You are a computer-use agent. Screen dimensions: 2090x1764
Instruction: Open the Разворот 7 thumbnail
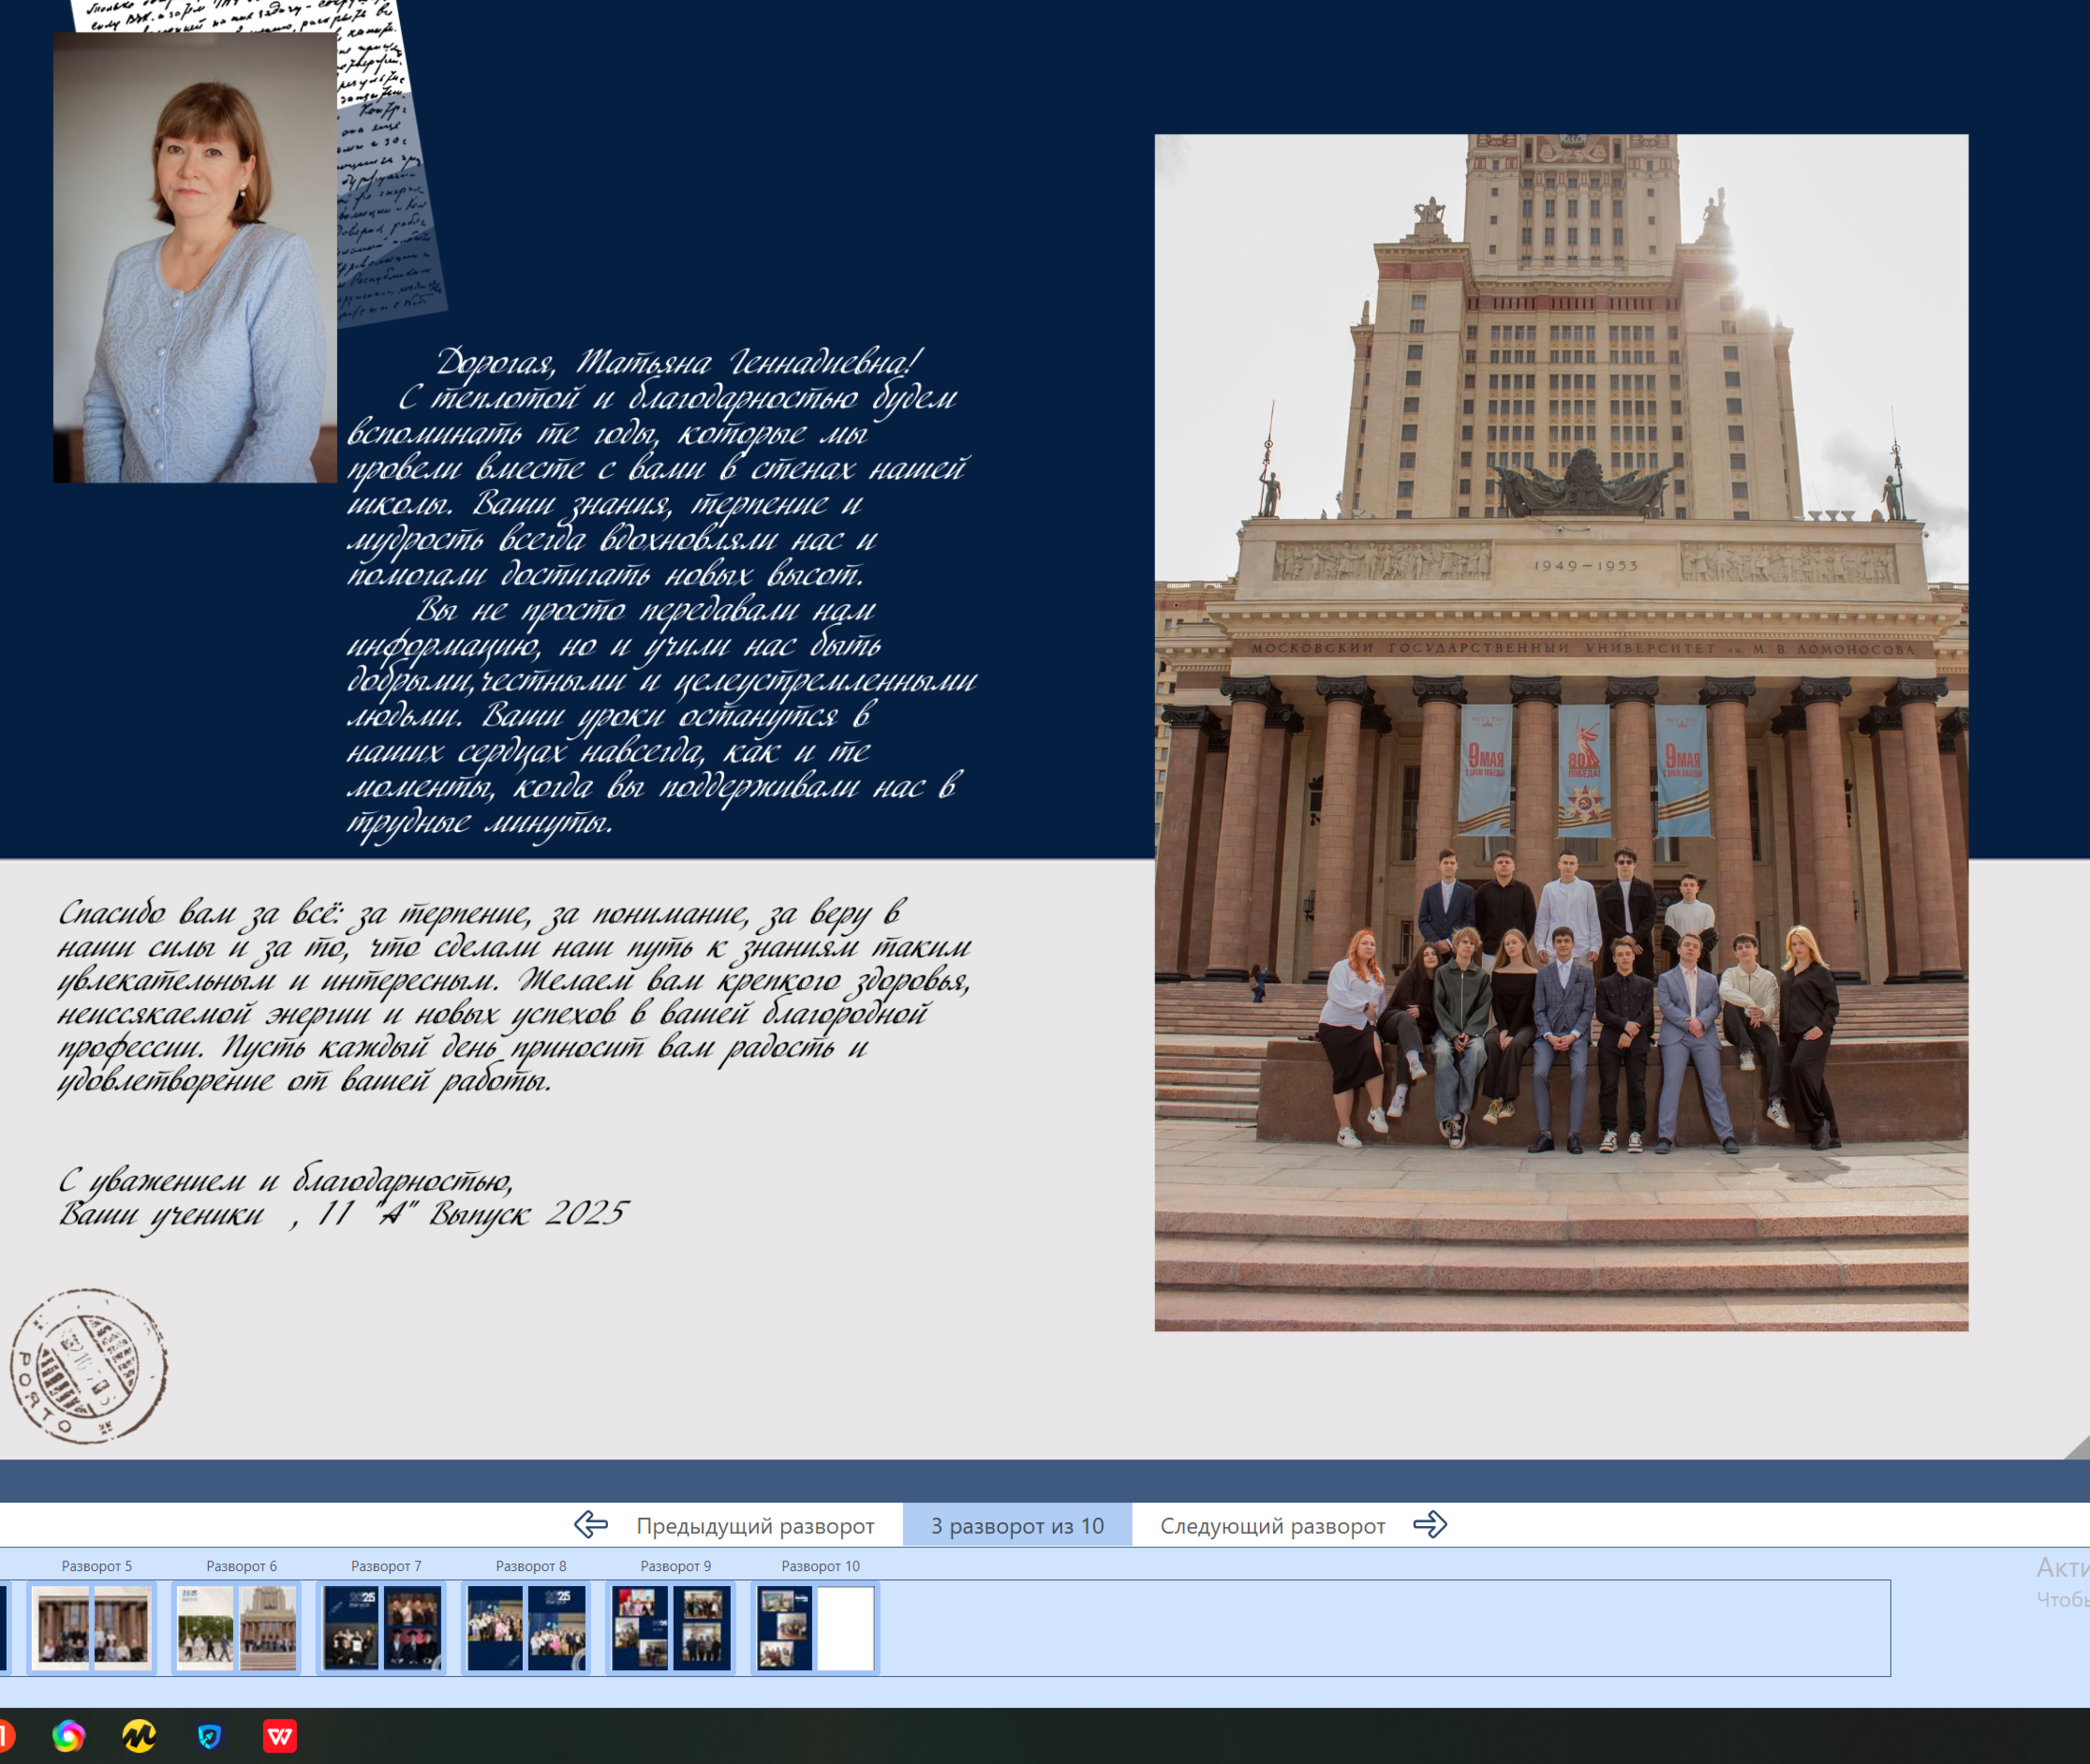coord(382,1627)
